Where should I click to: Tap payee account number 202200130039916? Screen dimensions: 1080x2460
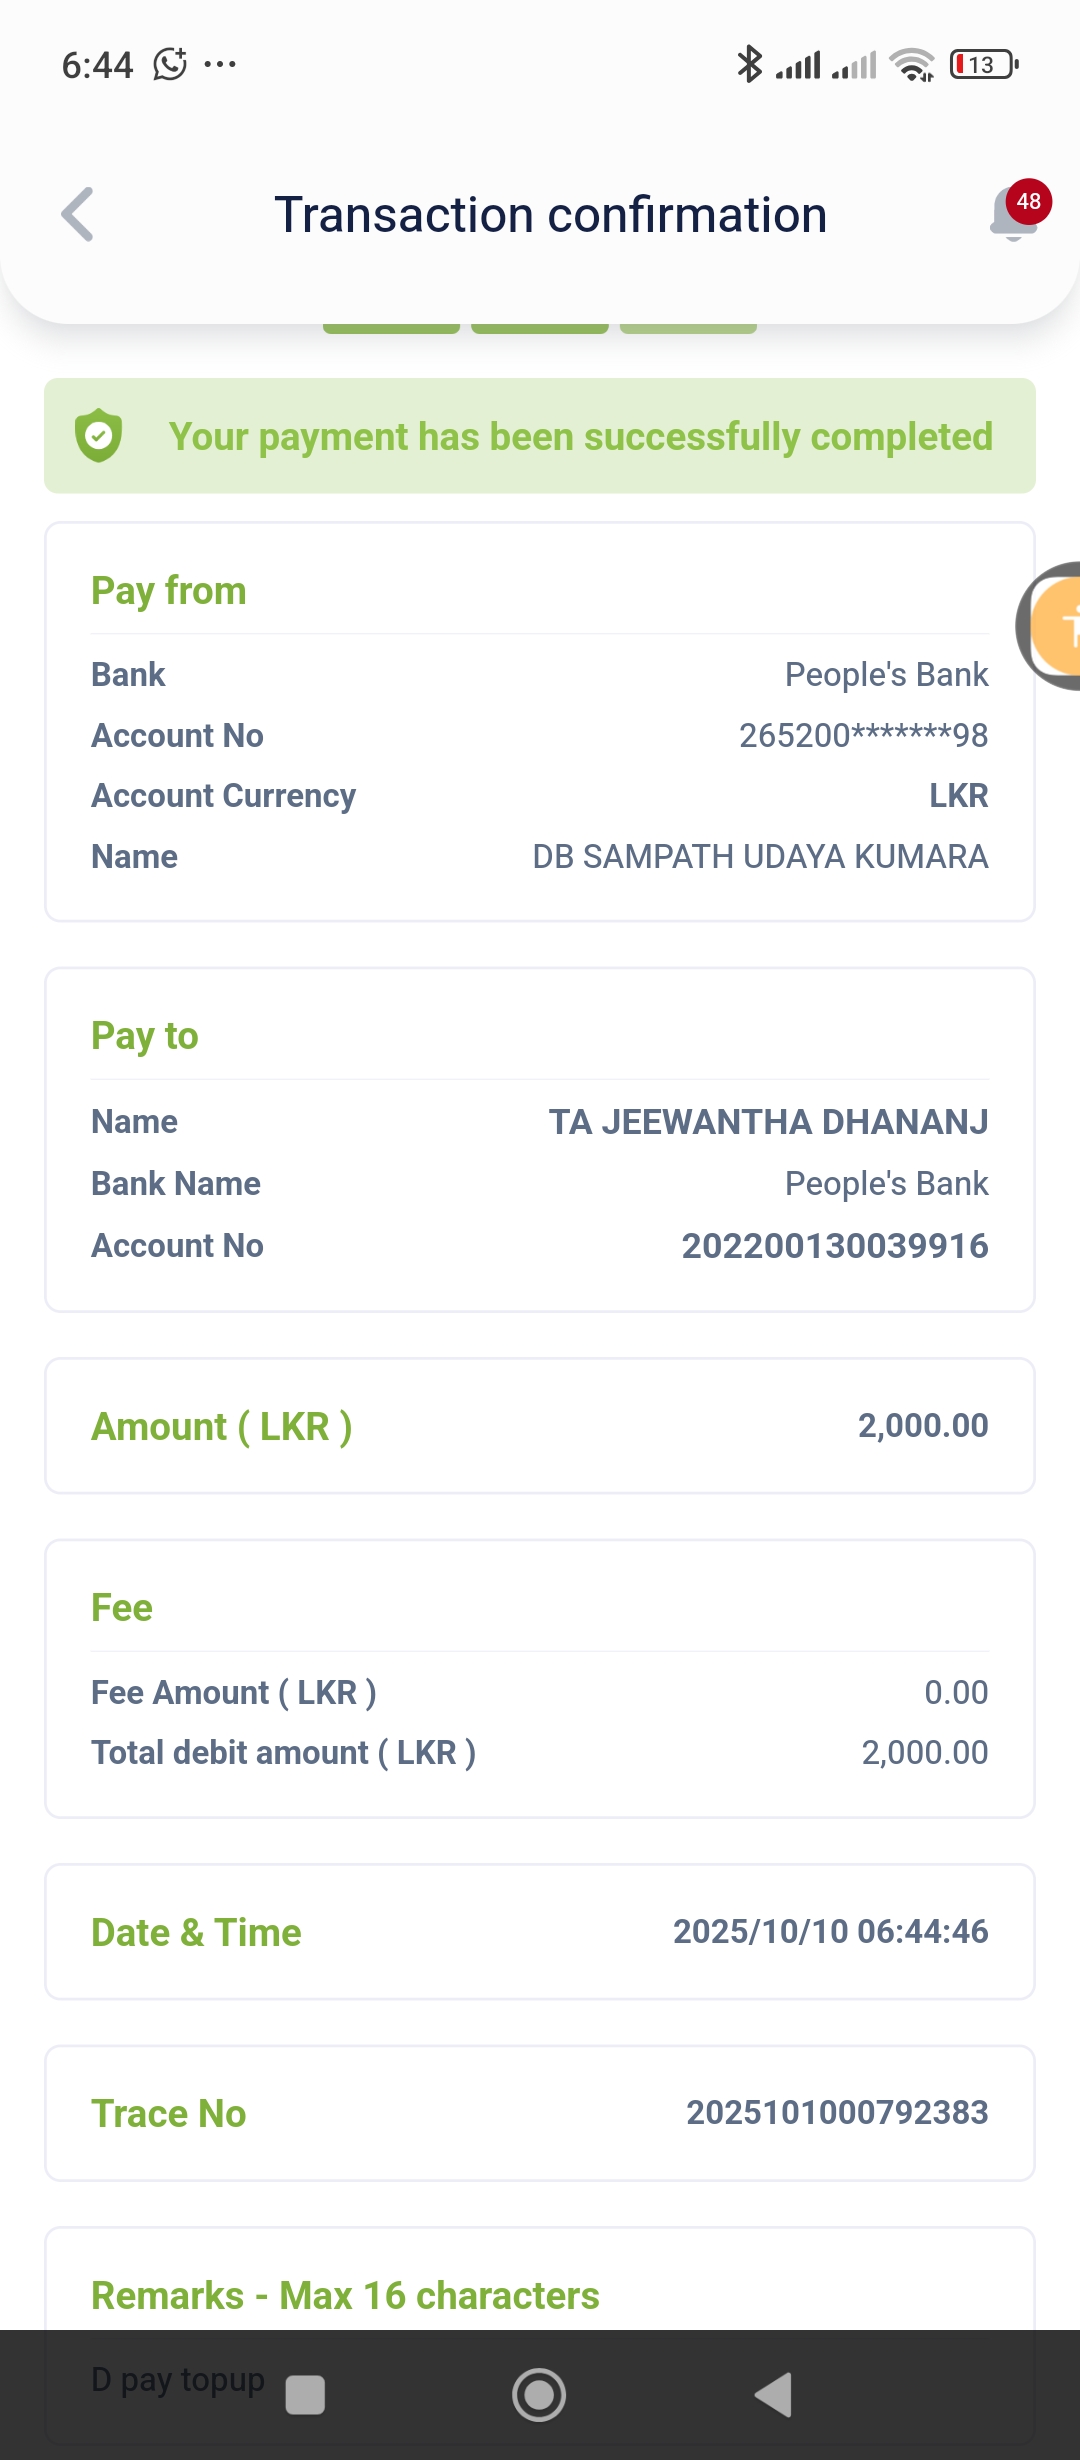pyautogui.click(x=835, y=1246)
